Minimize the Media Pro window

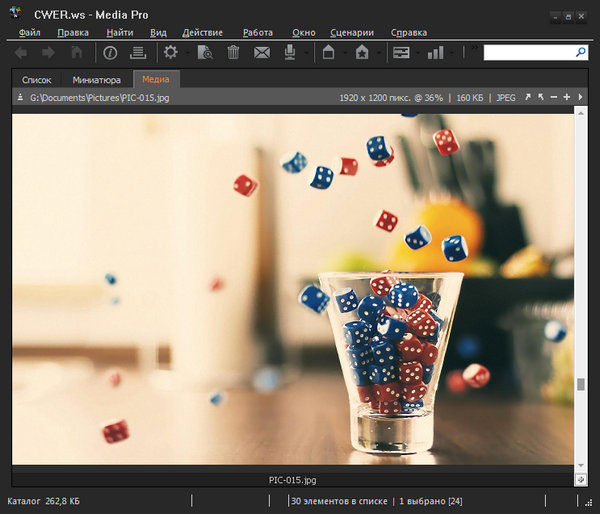(x=556, y=16)
